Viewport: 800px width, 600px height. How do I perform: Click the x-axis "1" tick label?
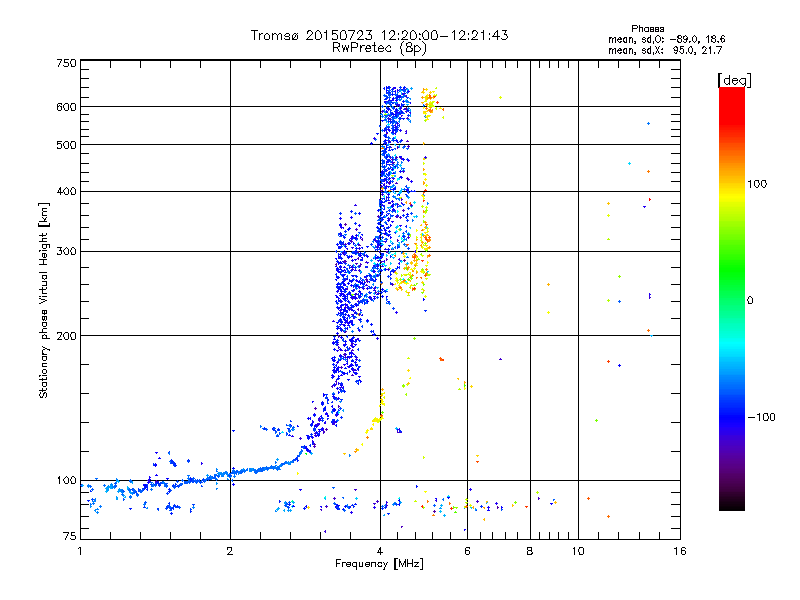[80, 551]
